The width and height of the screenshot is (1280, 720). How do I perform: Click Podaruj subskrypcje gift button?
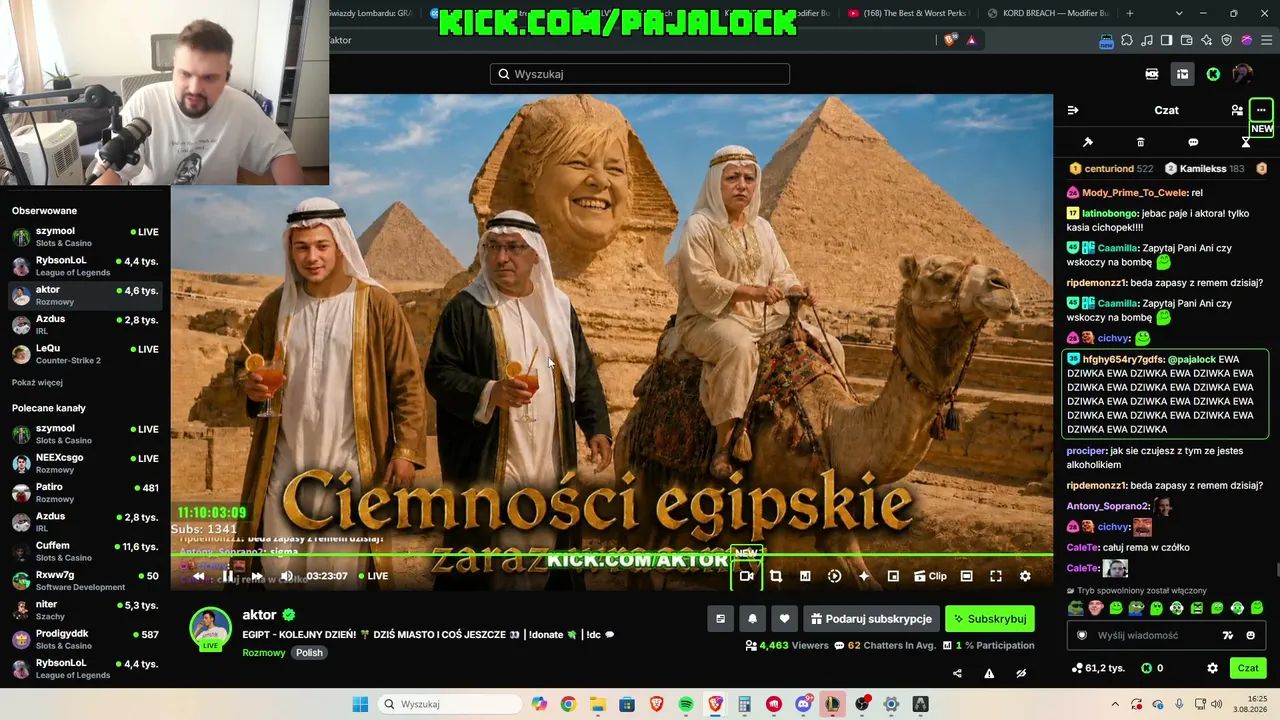[x=871, y=619]
